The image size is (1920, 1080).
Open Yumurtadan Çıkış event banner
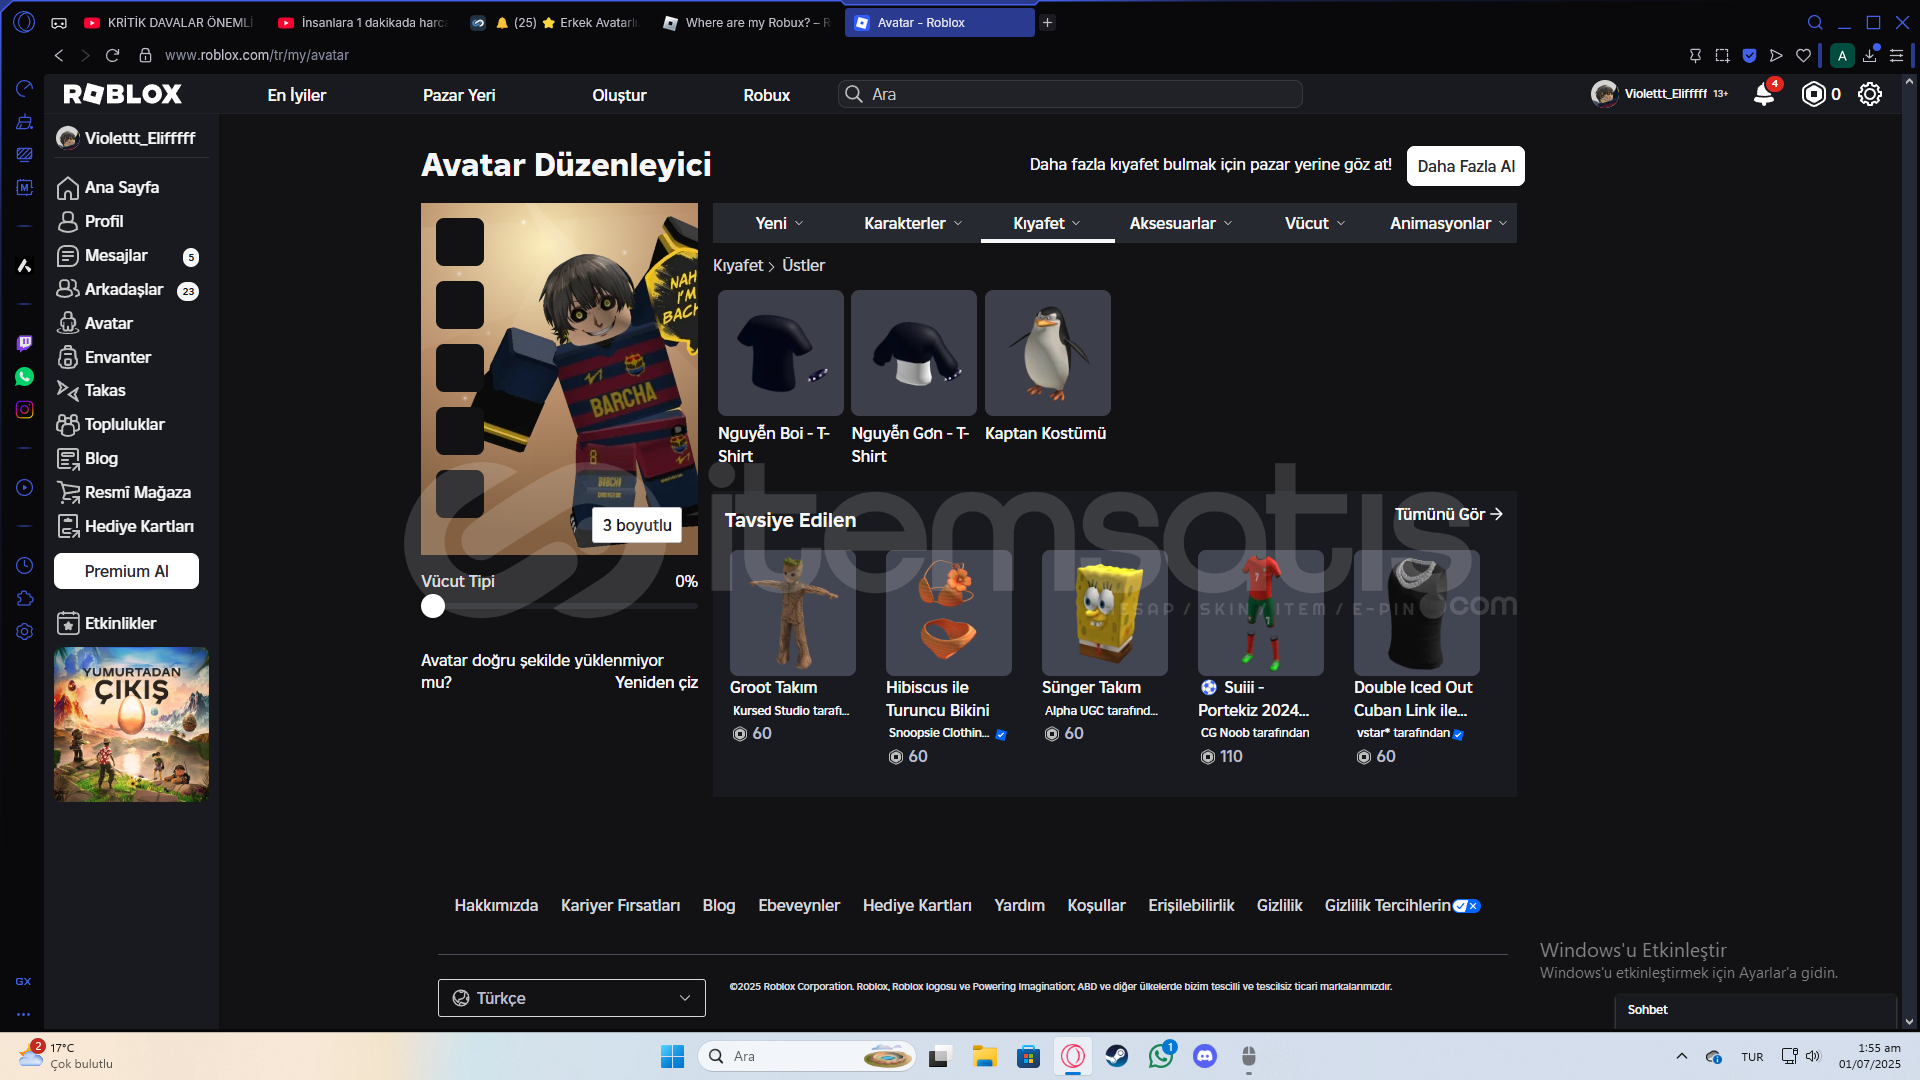pyautogui.click(x=131, y=724)
